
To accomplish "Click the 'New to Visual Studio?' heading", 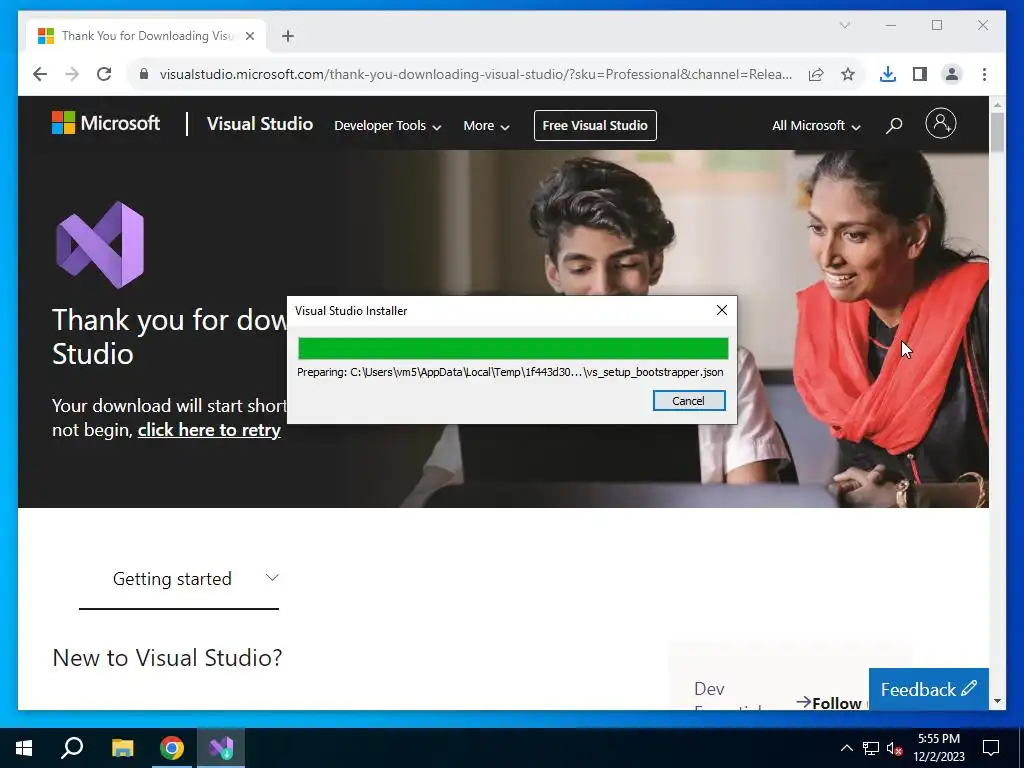I will [167, 658].
